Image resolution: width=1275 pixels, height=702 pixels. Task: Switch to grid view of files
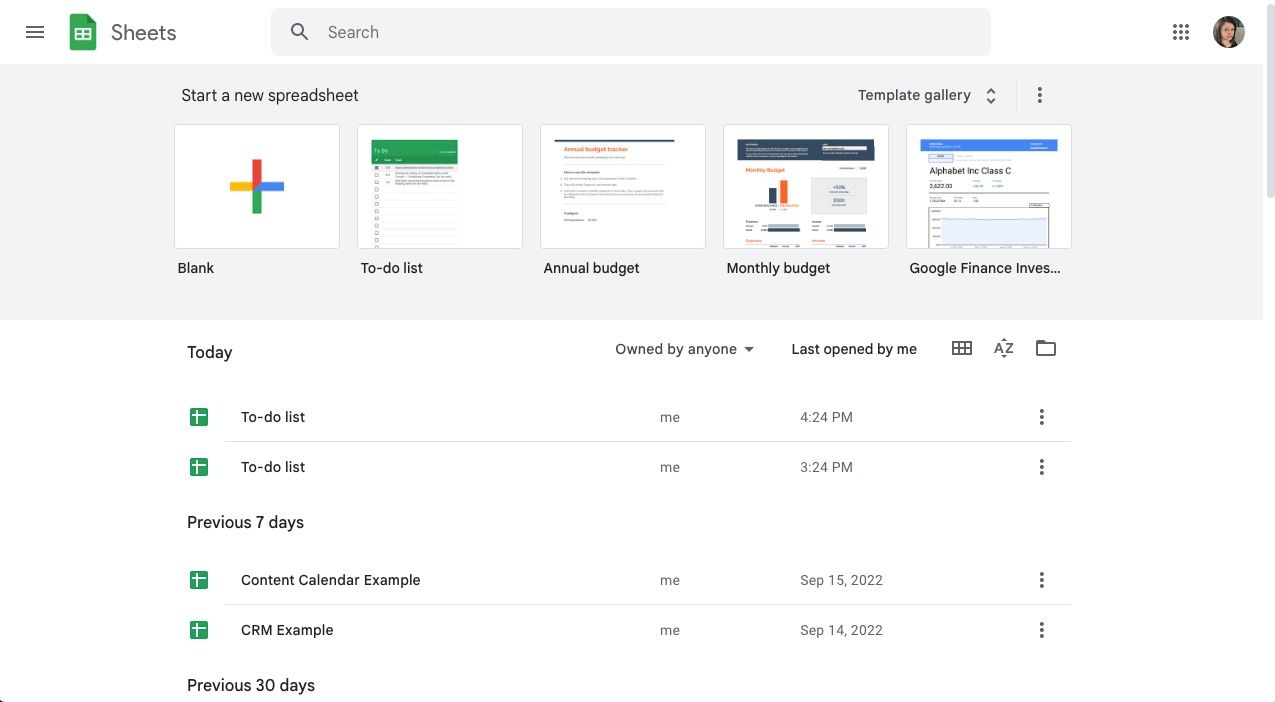click(962, 348)
